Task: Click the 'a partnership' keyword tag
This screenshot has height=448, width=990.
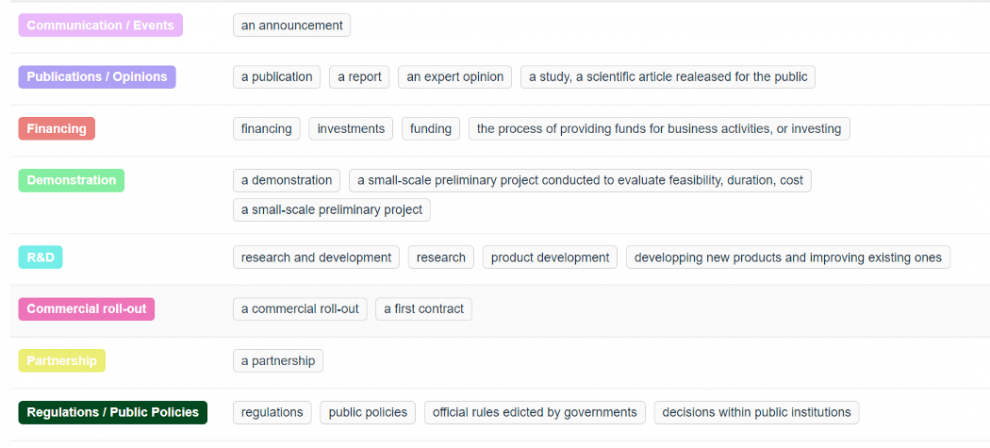Action: click(x=278, y=361)
